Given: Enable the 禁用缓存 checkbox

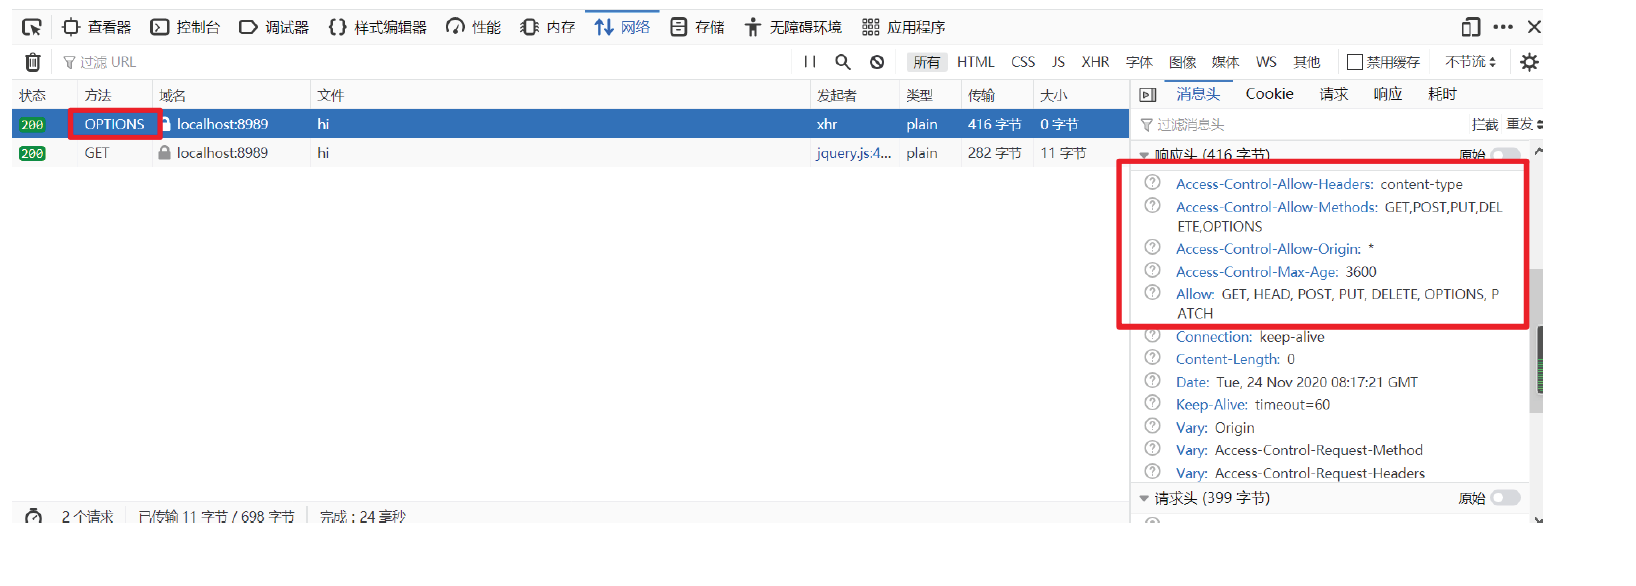Looking at the screenshot, I should click(1355, 62).
